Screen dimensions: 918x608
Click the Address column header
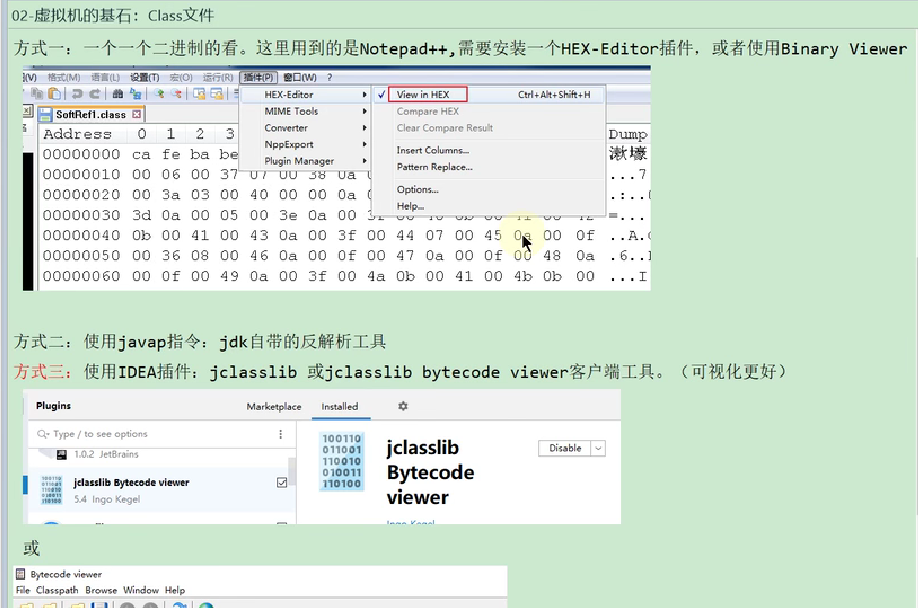[77, 134]
